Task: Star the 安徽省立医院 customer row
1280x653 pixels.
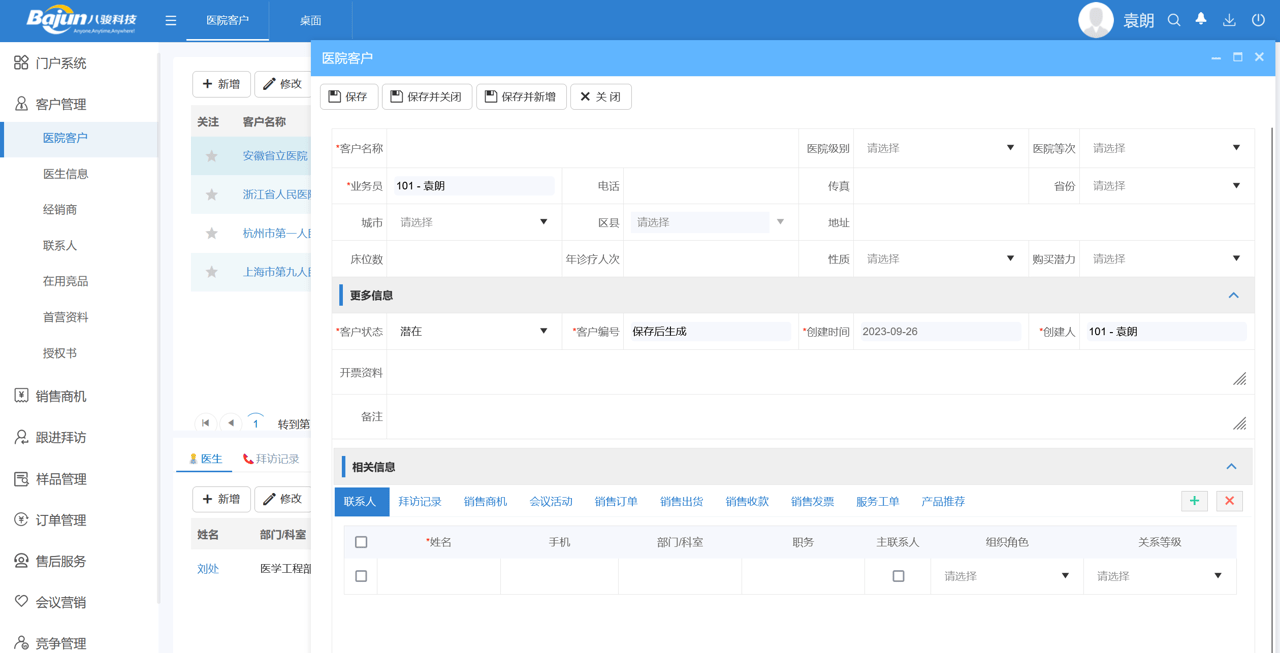Action: (x=211, y=155)
